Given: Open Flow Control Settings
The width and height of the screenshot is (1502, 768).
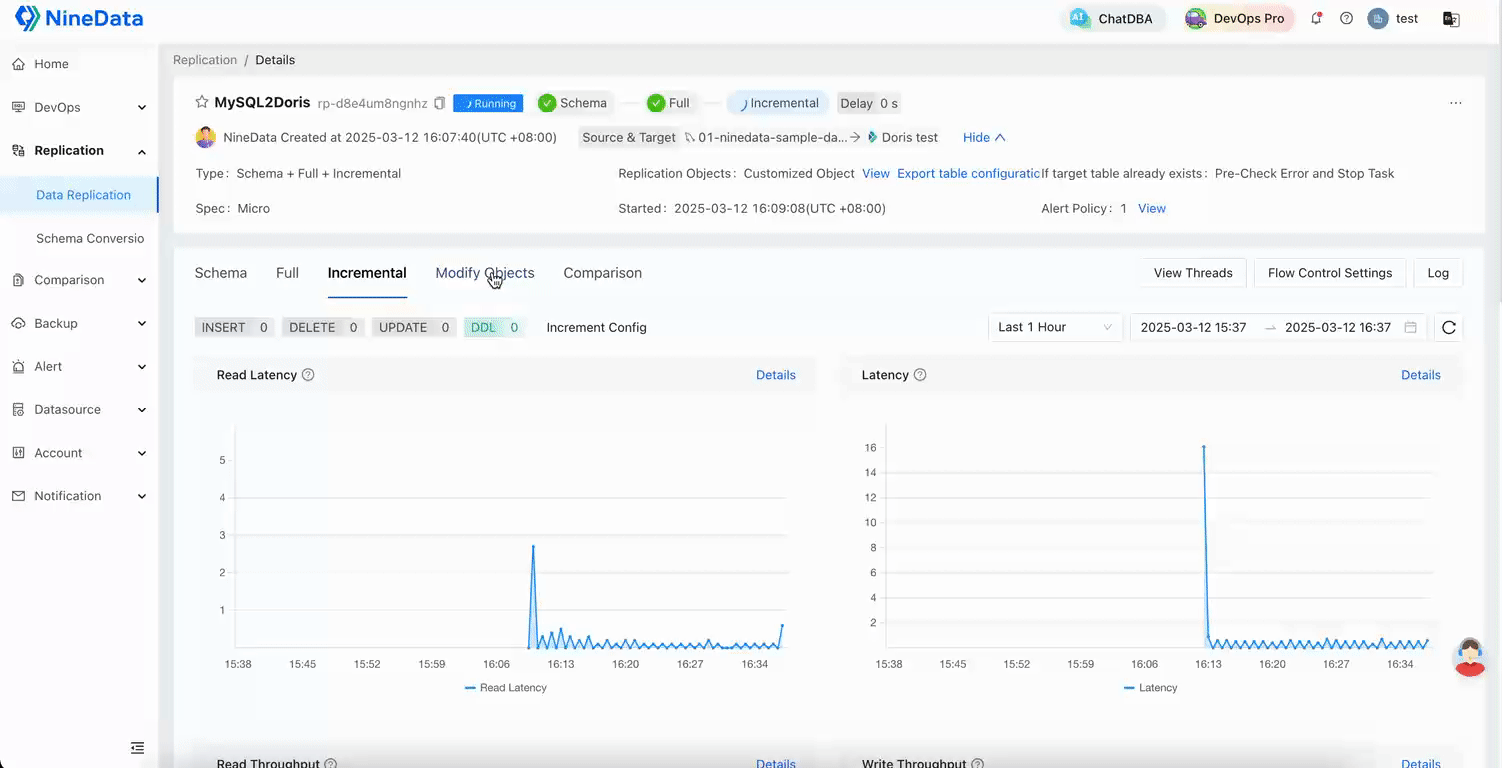Looking at the screenshot, I should 1330,273.
